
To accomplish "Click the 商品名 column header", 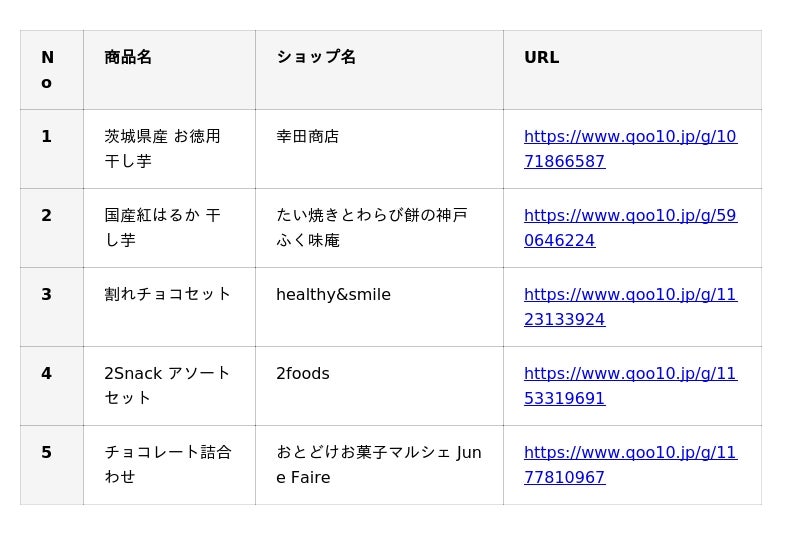I will (128, 58).
